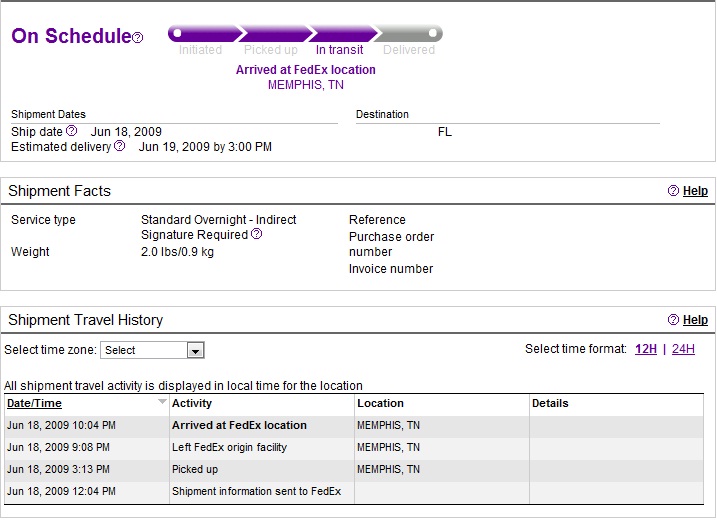Click the Initiated progress stage
Screen dimensions: 717x520
coord(200,49)
